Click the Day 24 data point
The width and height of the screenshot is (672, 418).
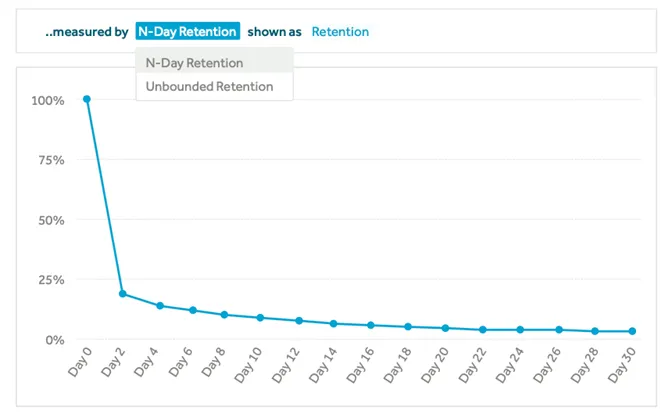click(x=520, y=330)
